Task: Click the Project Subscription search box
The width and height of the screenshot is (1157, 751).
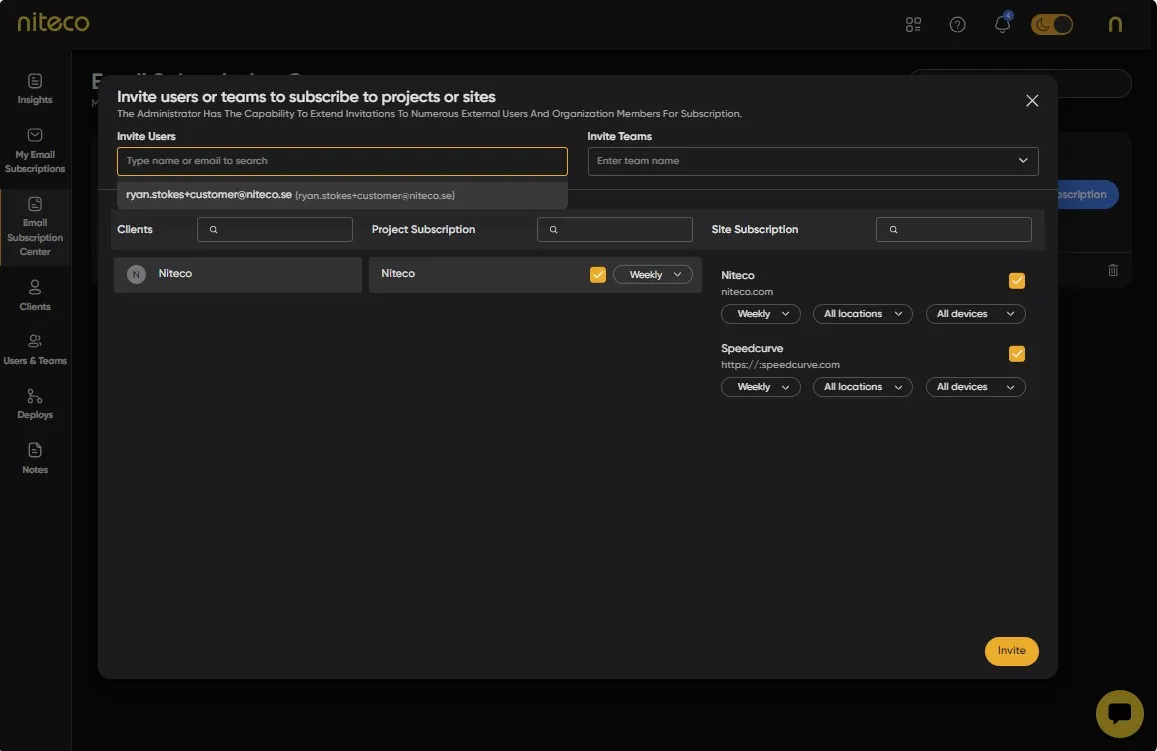Action: (x=615, y=229)
